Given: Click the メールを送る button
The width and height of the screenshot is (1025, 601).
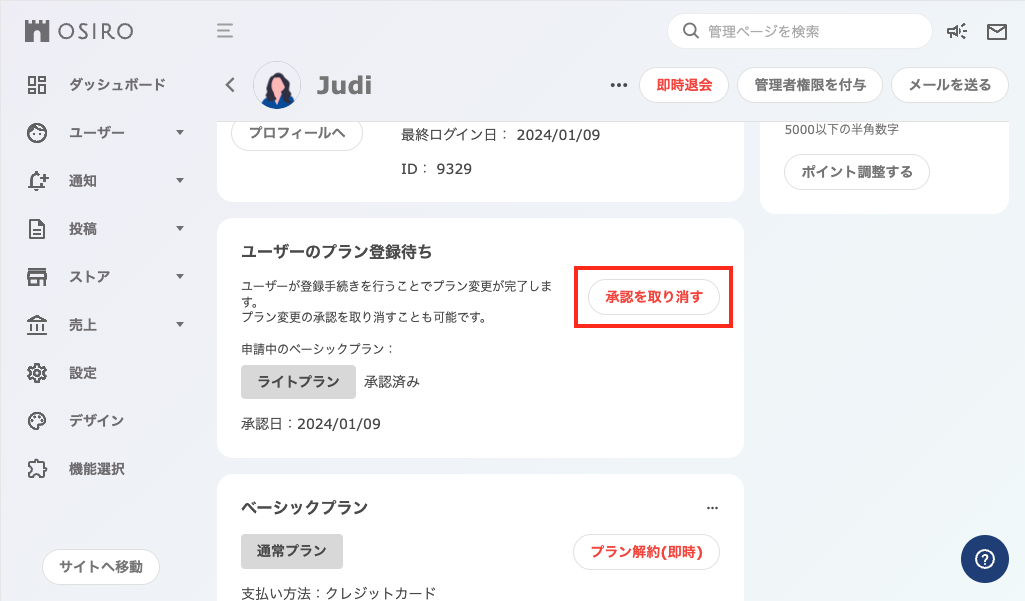Looking at the screenshot, I should click(949, 85).
